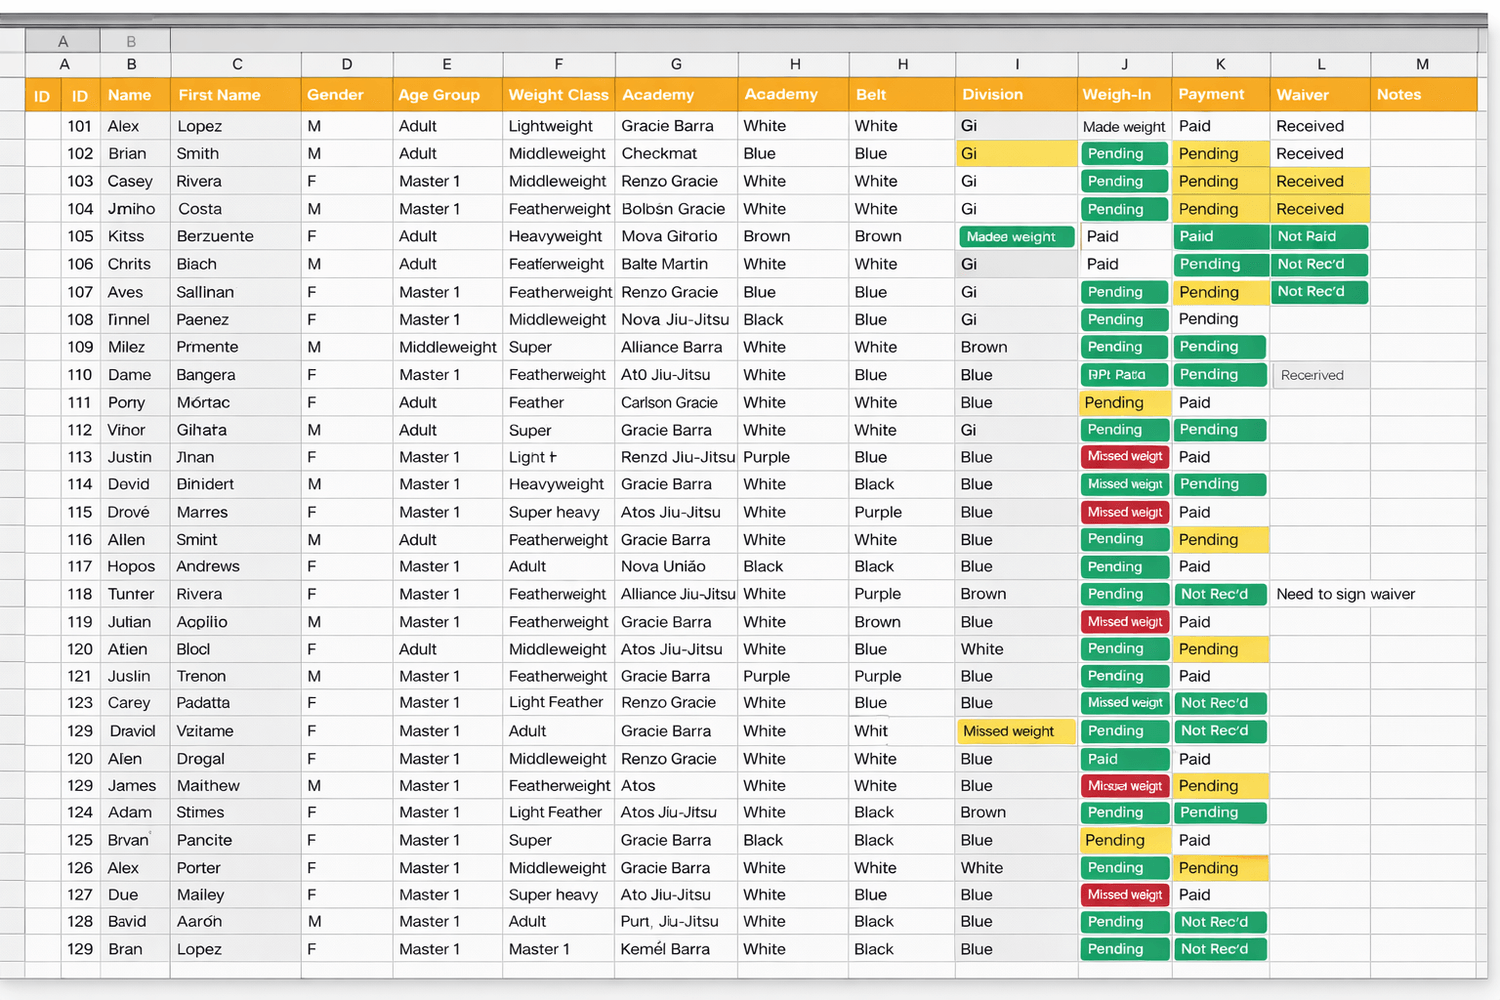The height and width of the screenshot is (1000, 1500).
Task: Click the ID cell containing 101
Action: click(x=80, y=126)
